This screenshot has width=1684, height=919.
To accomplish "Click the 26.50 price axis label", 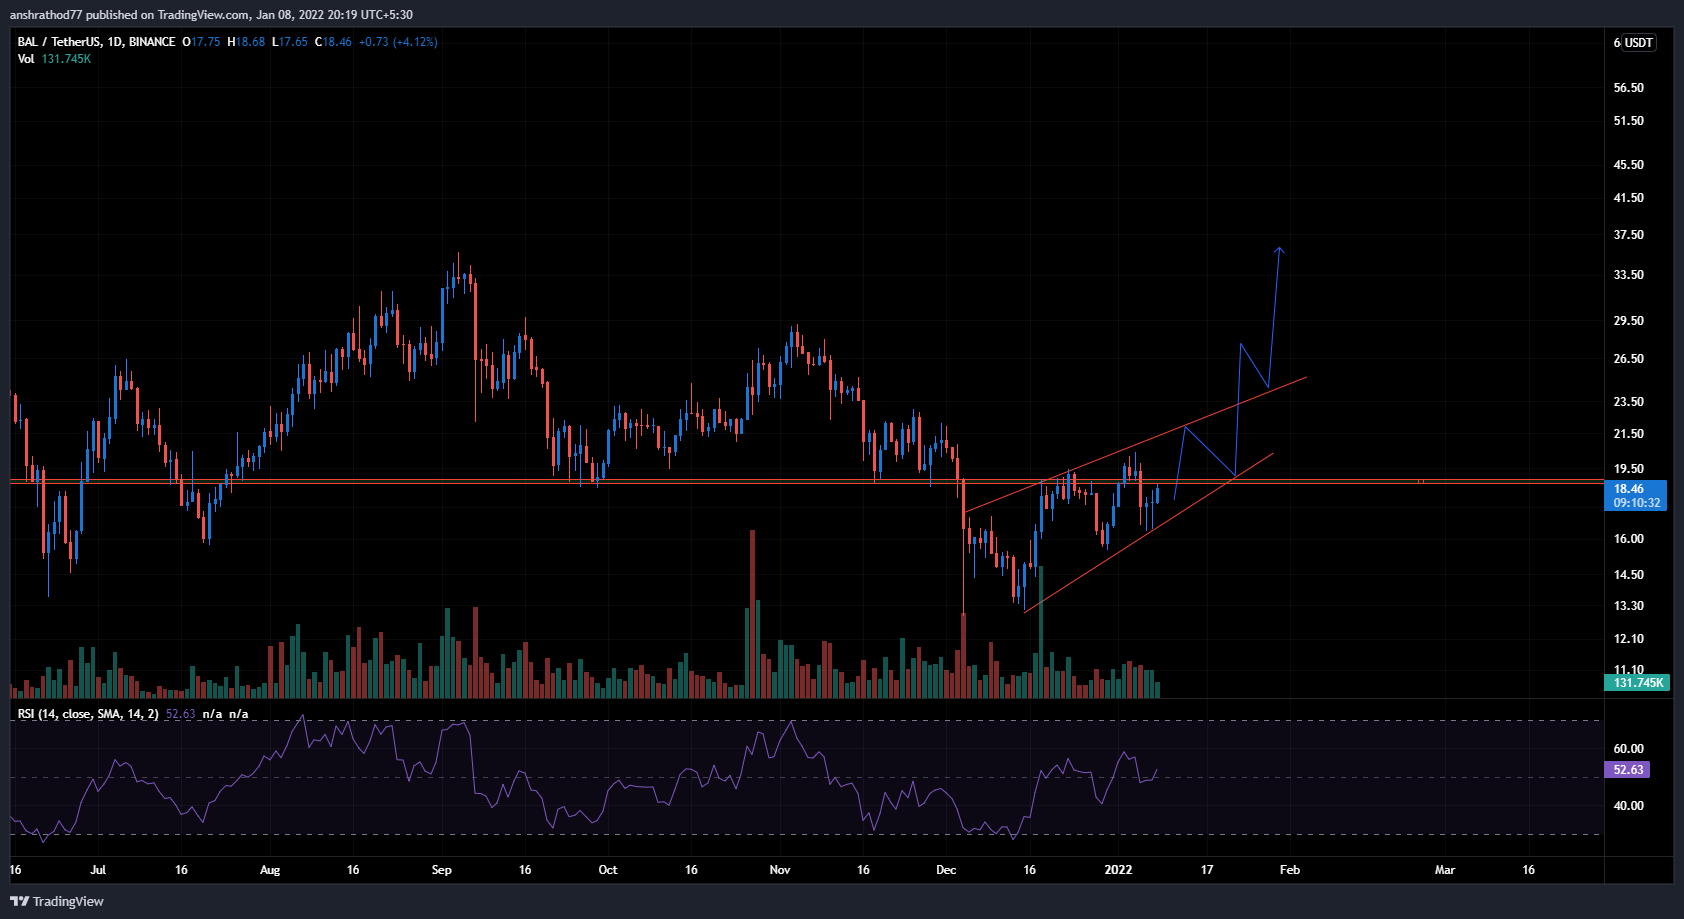I will (x=1628, y=359).
